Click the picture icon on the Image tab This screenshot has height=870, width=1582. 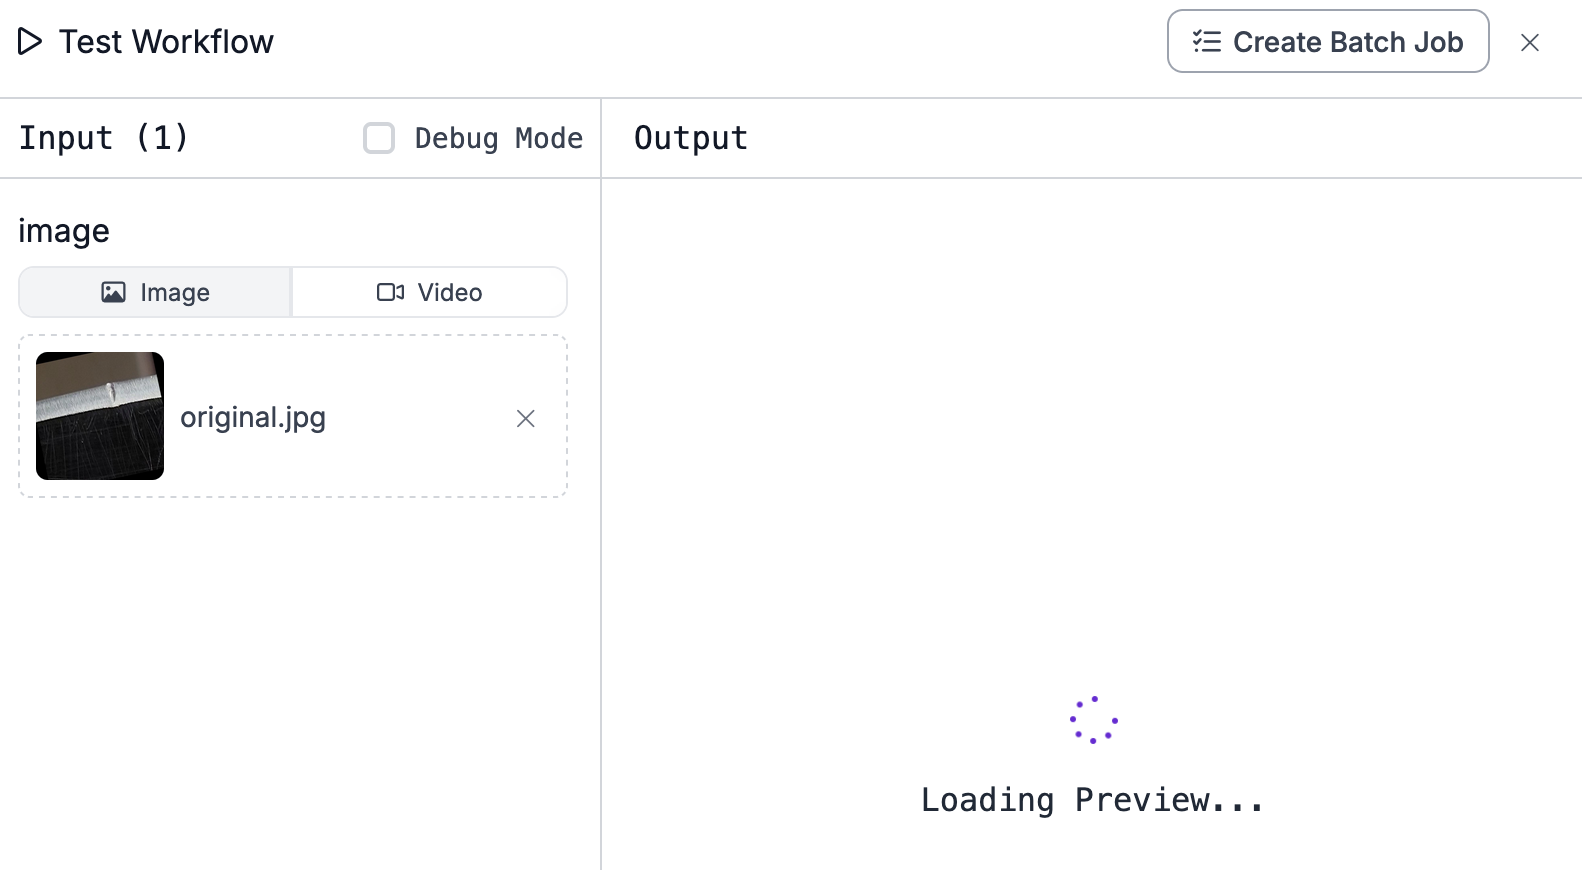click(114, 292)
